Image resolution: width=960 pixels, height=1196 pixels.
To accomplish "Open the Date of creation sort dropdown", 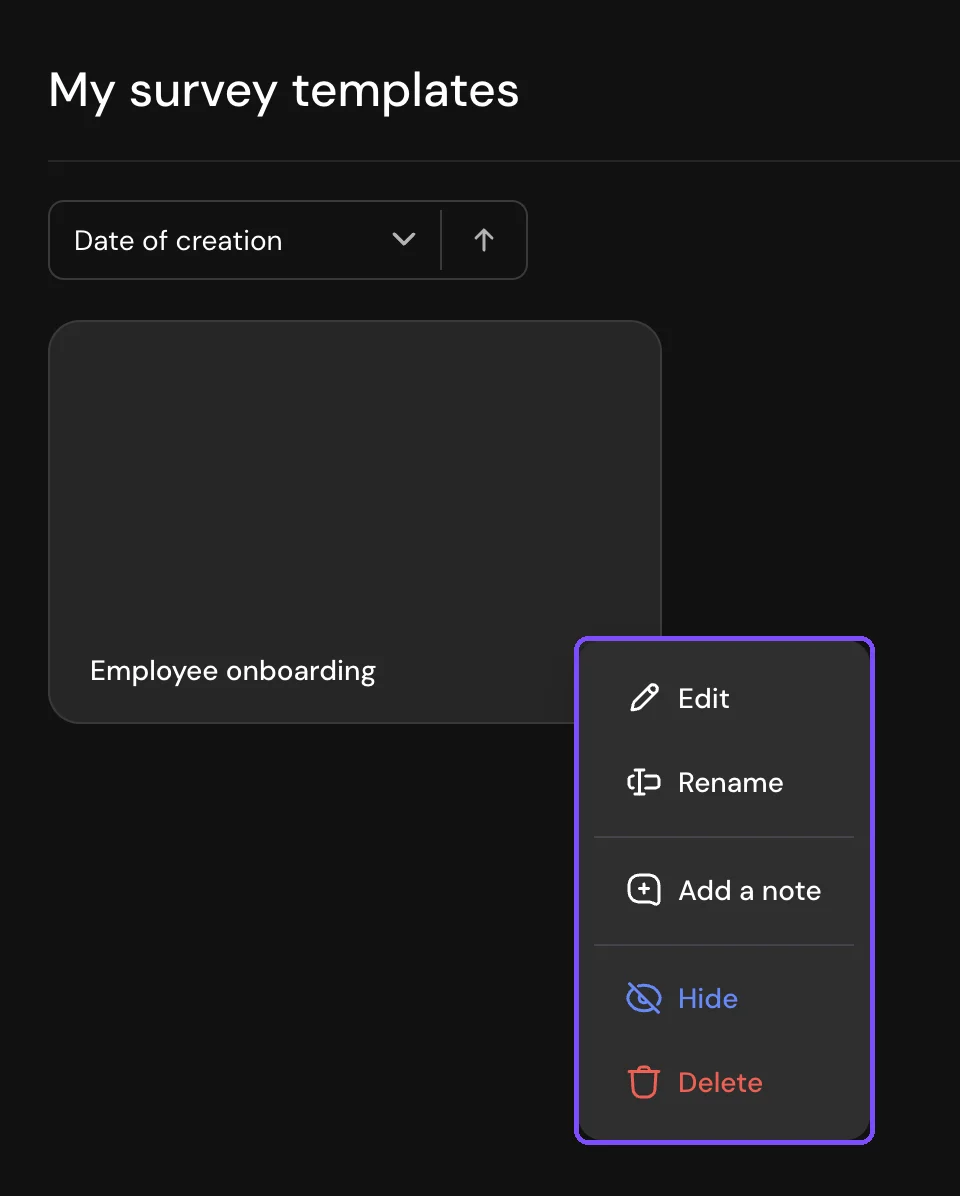I will [245, 240].
